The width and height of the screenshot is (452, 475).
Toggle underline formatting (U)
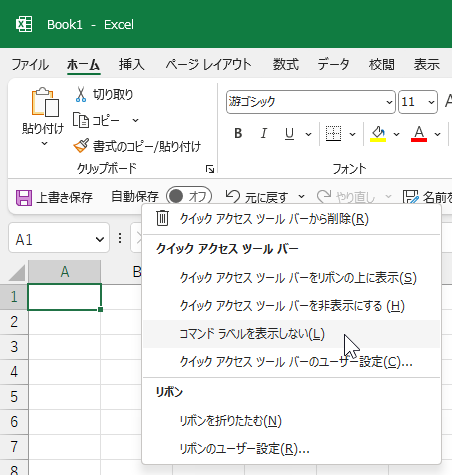point(289,133)
